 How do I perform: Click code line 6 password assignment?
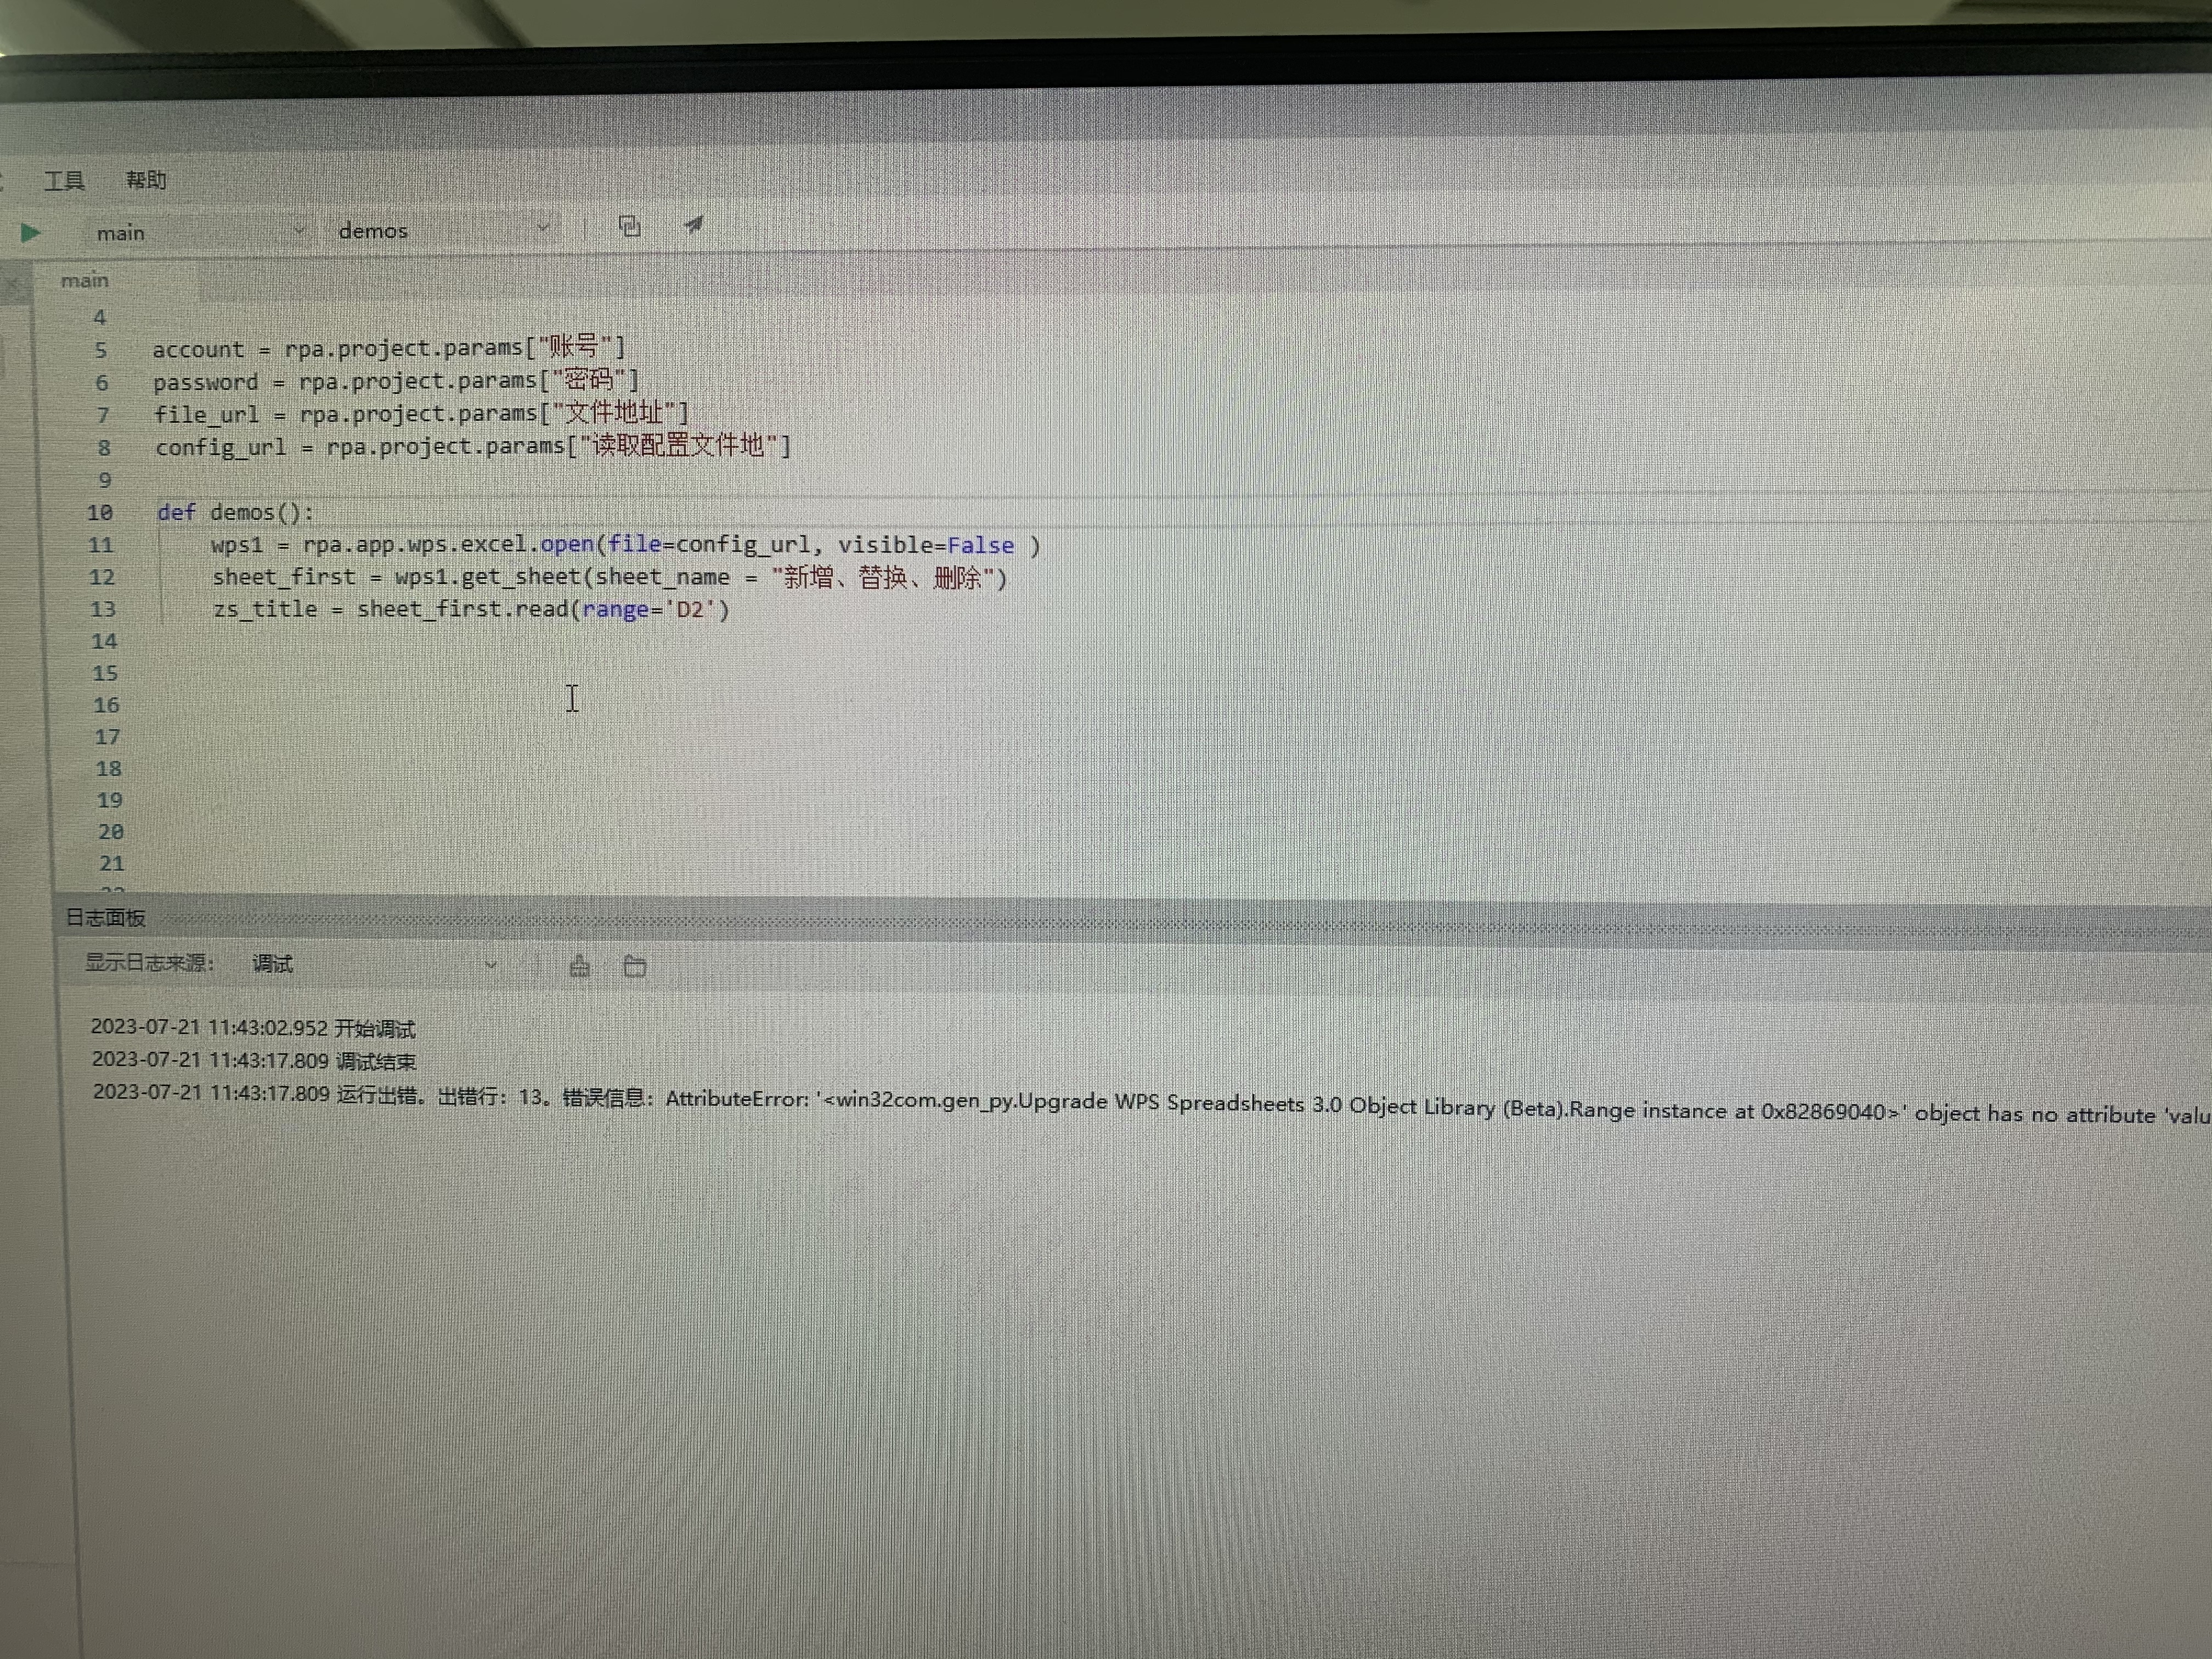click(396, 380)
